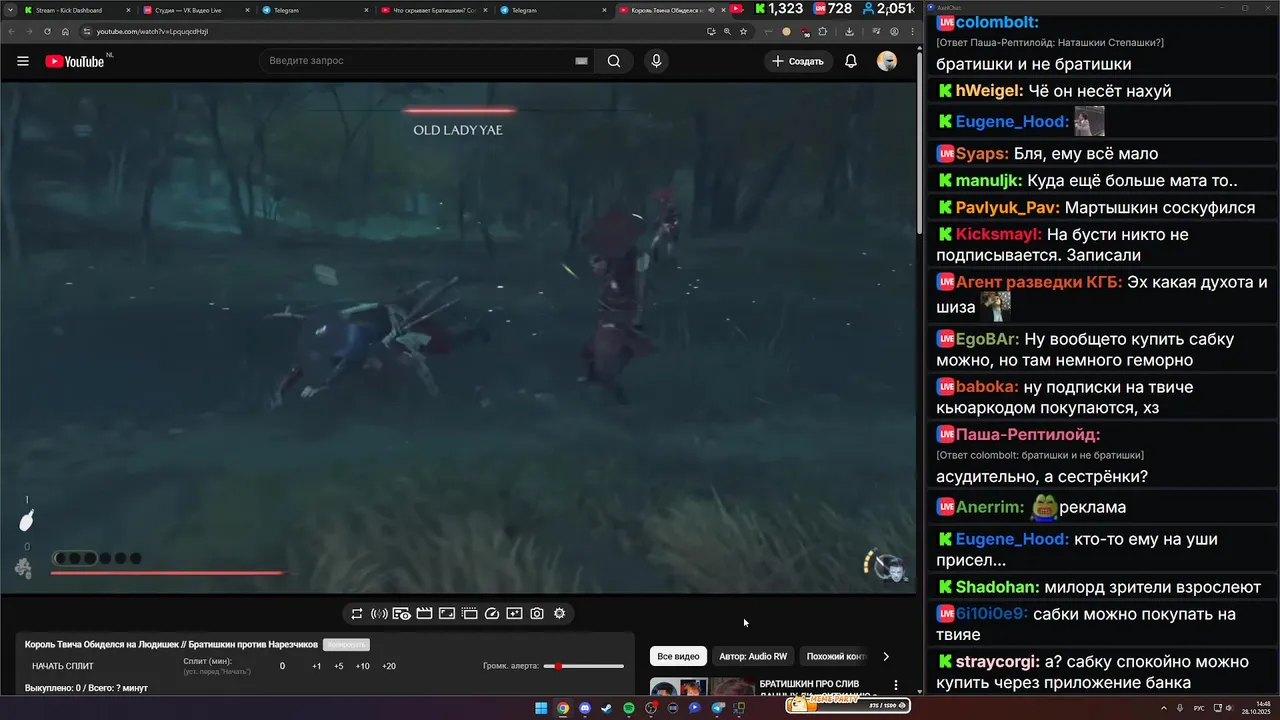Add +5 minutes to split
The height and width of the screenshot is (720, 1280).
point(338,666)
